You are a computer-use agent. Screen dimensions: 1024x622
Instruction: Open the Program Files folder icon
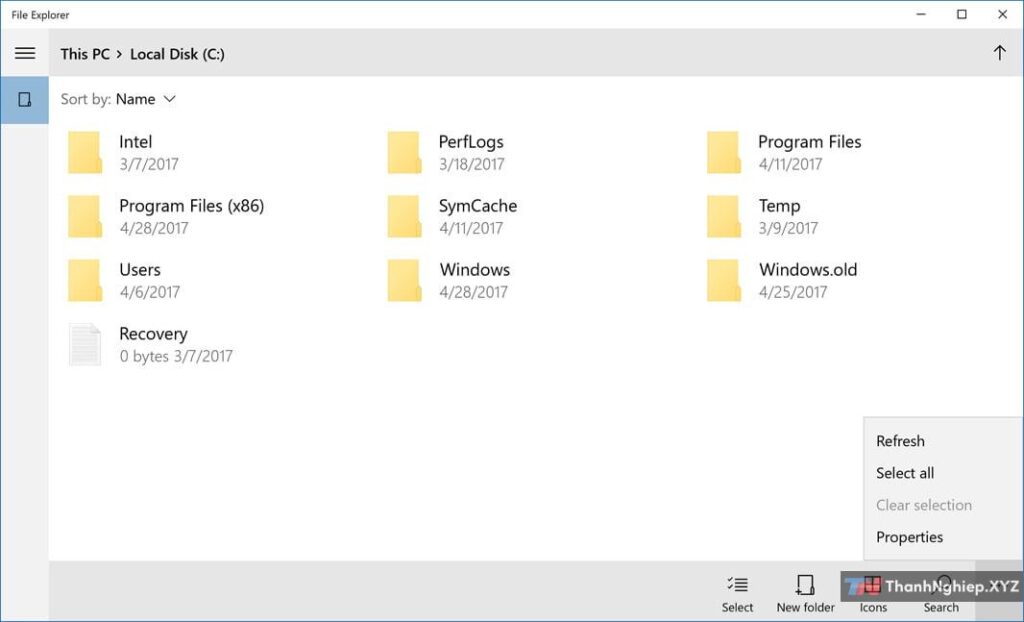coord(724,152)
